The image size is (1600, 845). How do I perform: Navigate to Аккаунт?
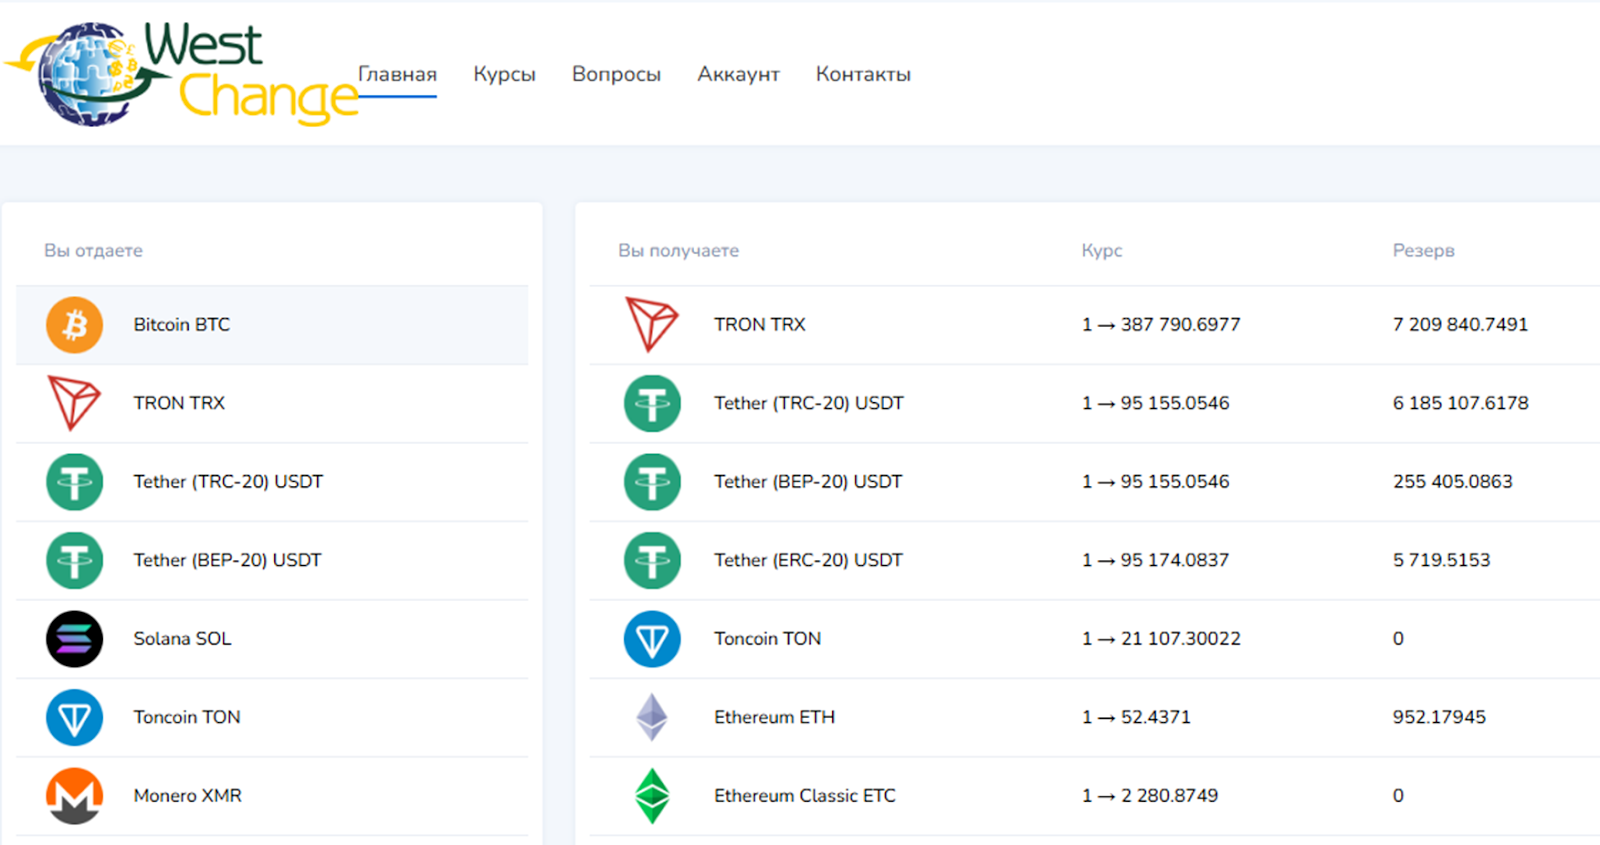click(738, 74)
